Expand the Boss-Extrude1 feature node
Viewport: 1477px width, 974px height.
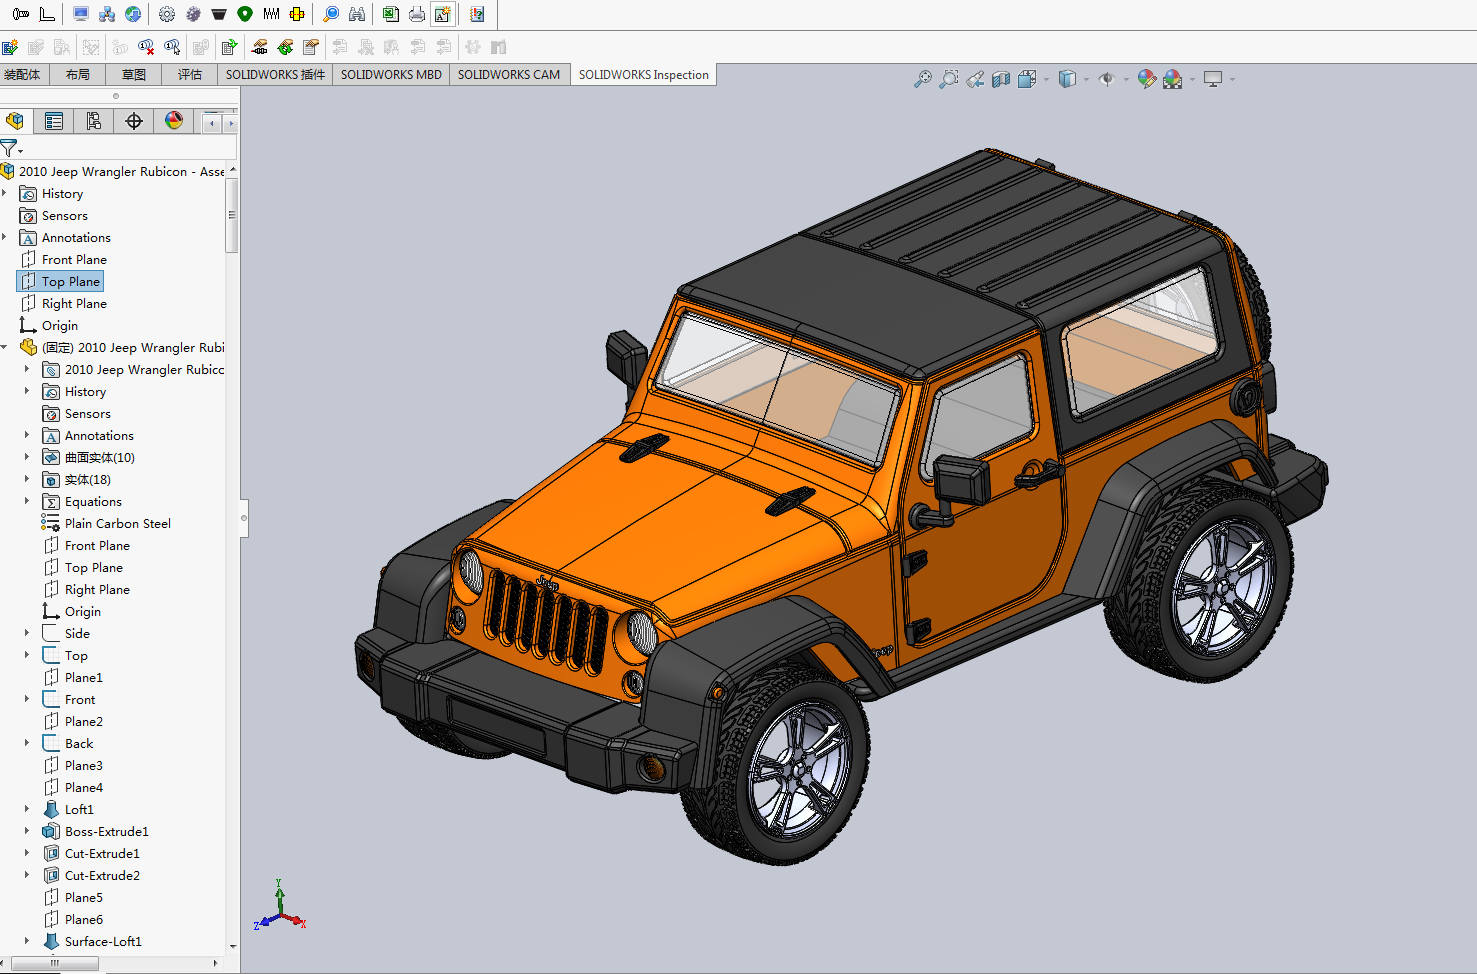tap(27, 831)
